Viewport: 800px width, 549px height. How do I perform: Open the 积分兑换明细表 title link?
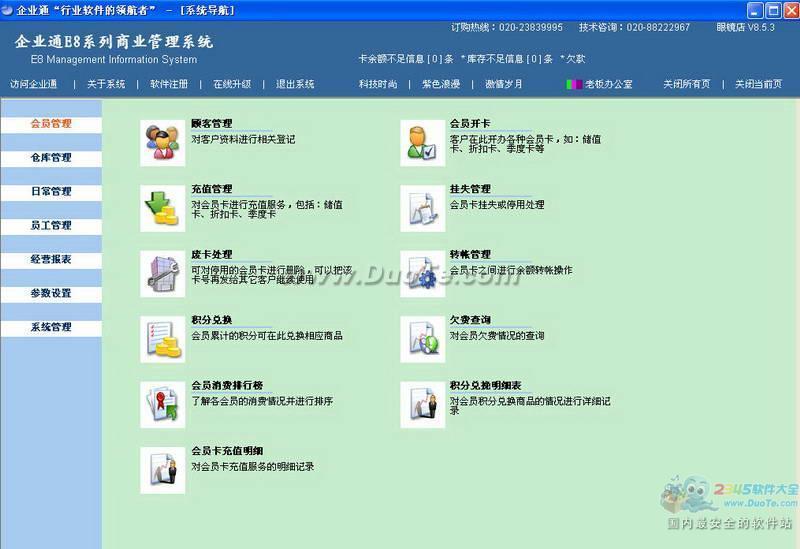tap(485, 385)
